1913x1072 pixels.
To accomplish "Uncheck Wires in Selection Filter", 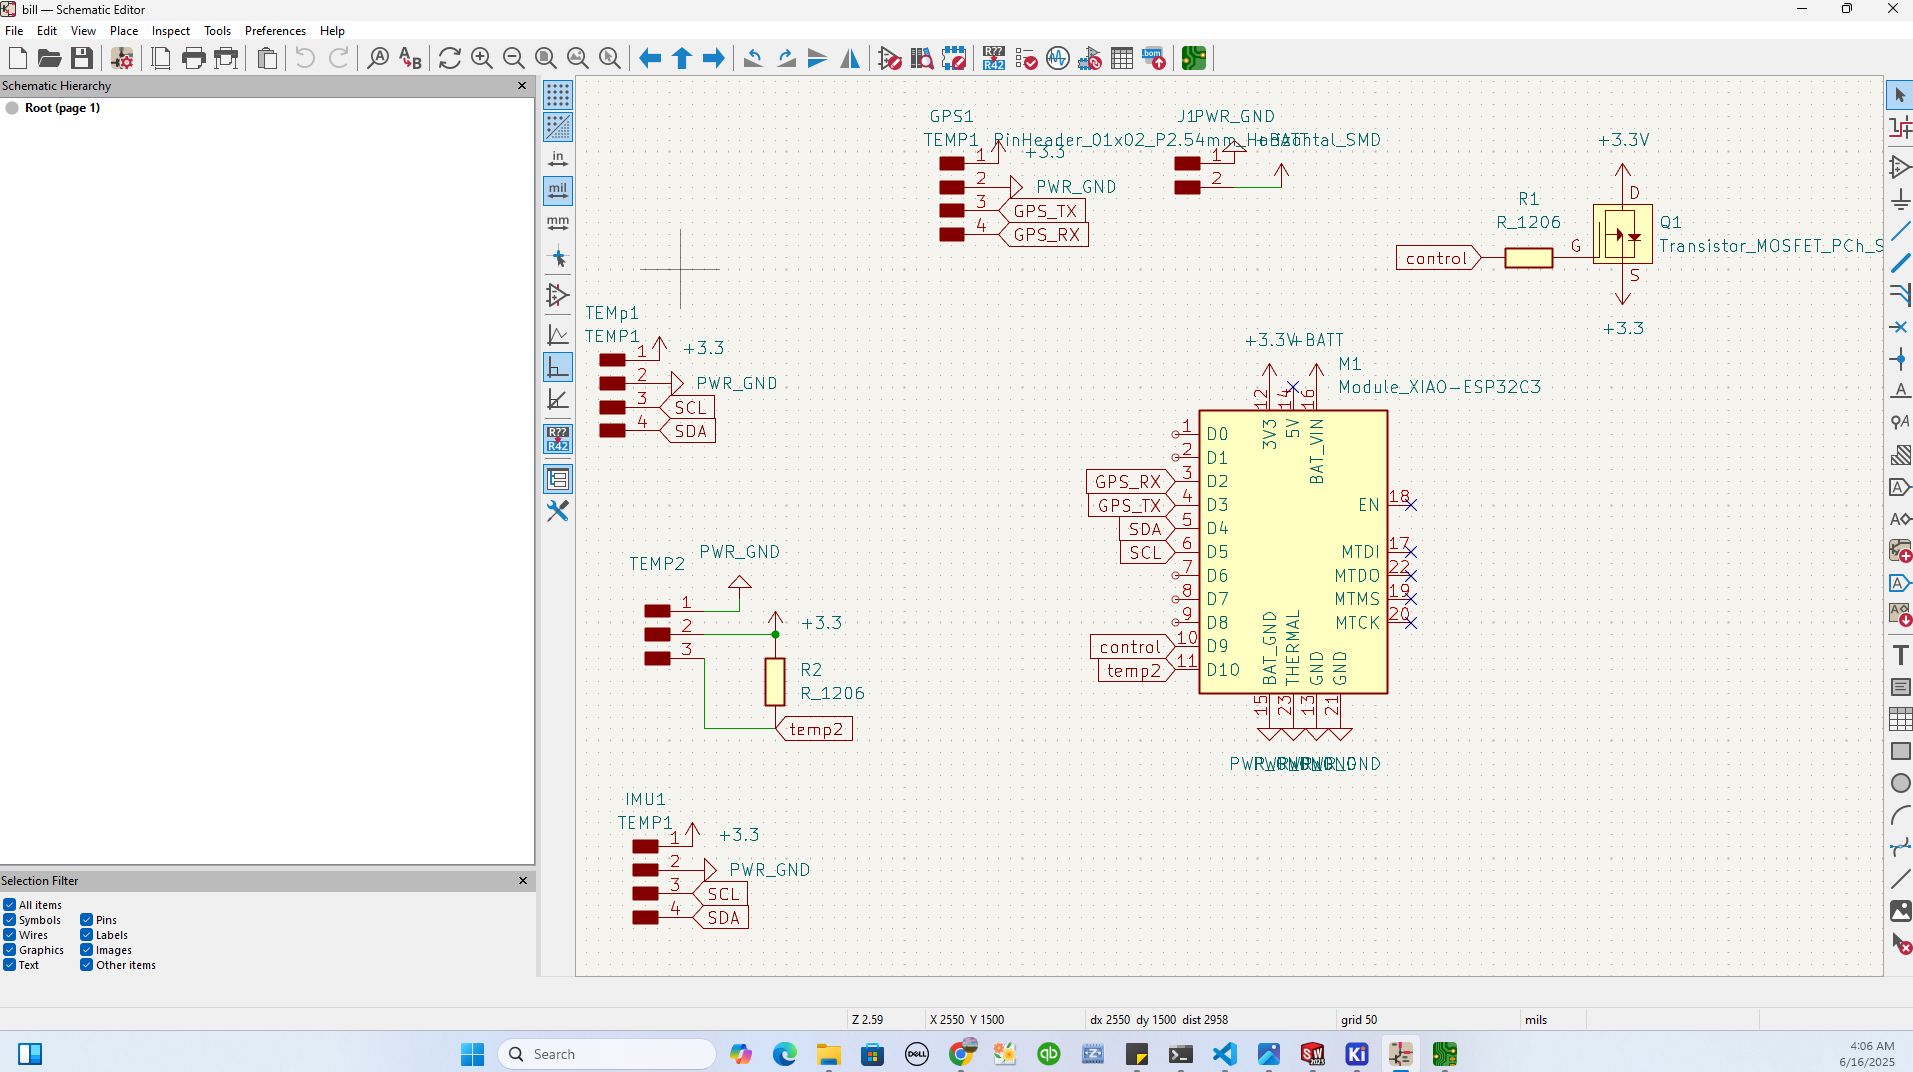I will point(9,935).
